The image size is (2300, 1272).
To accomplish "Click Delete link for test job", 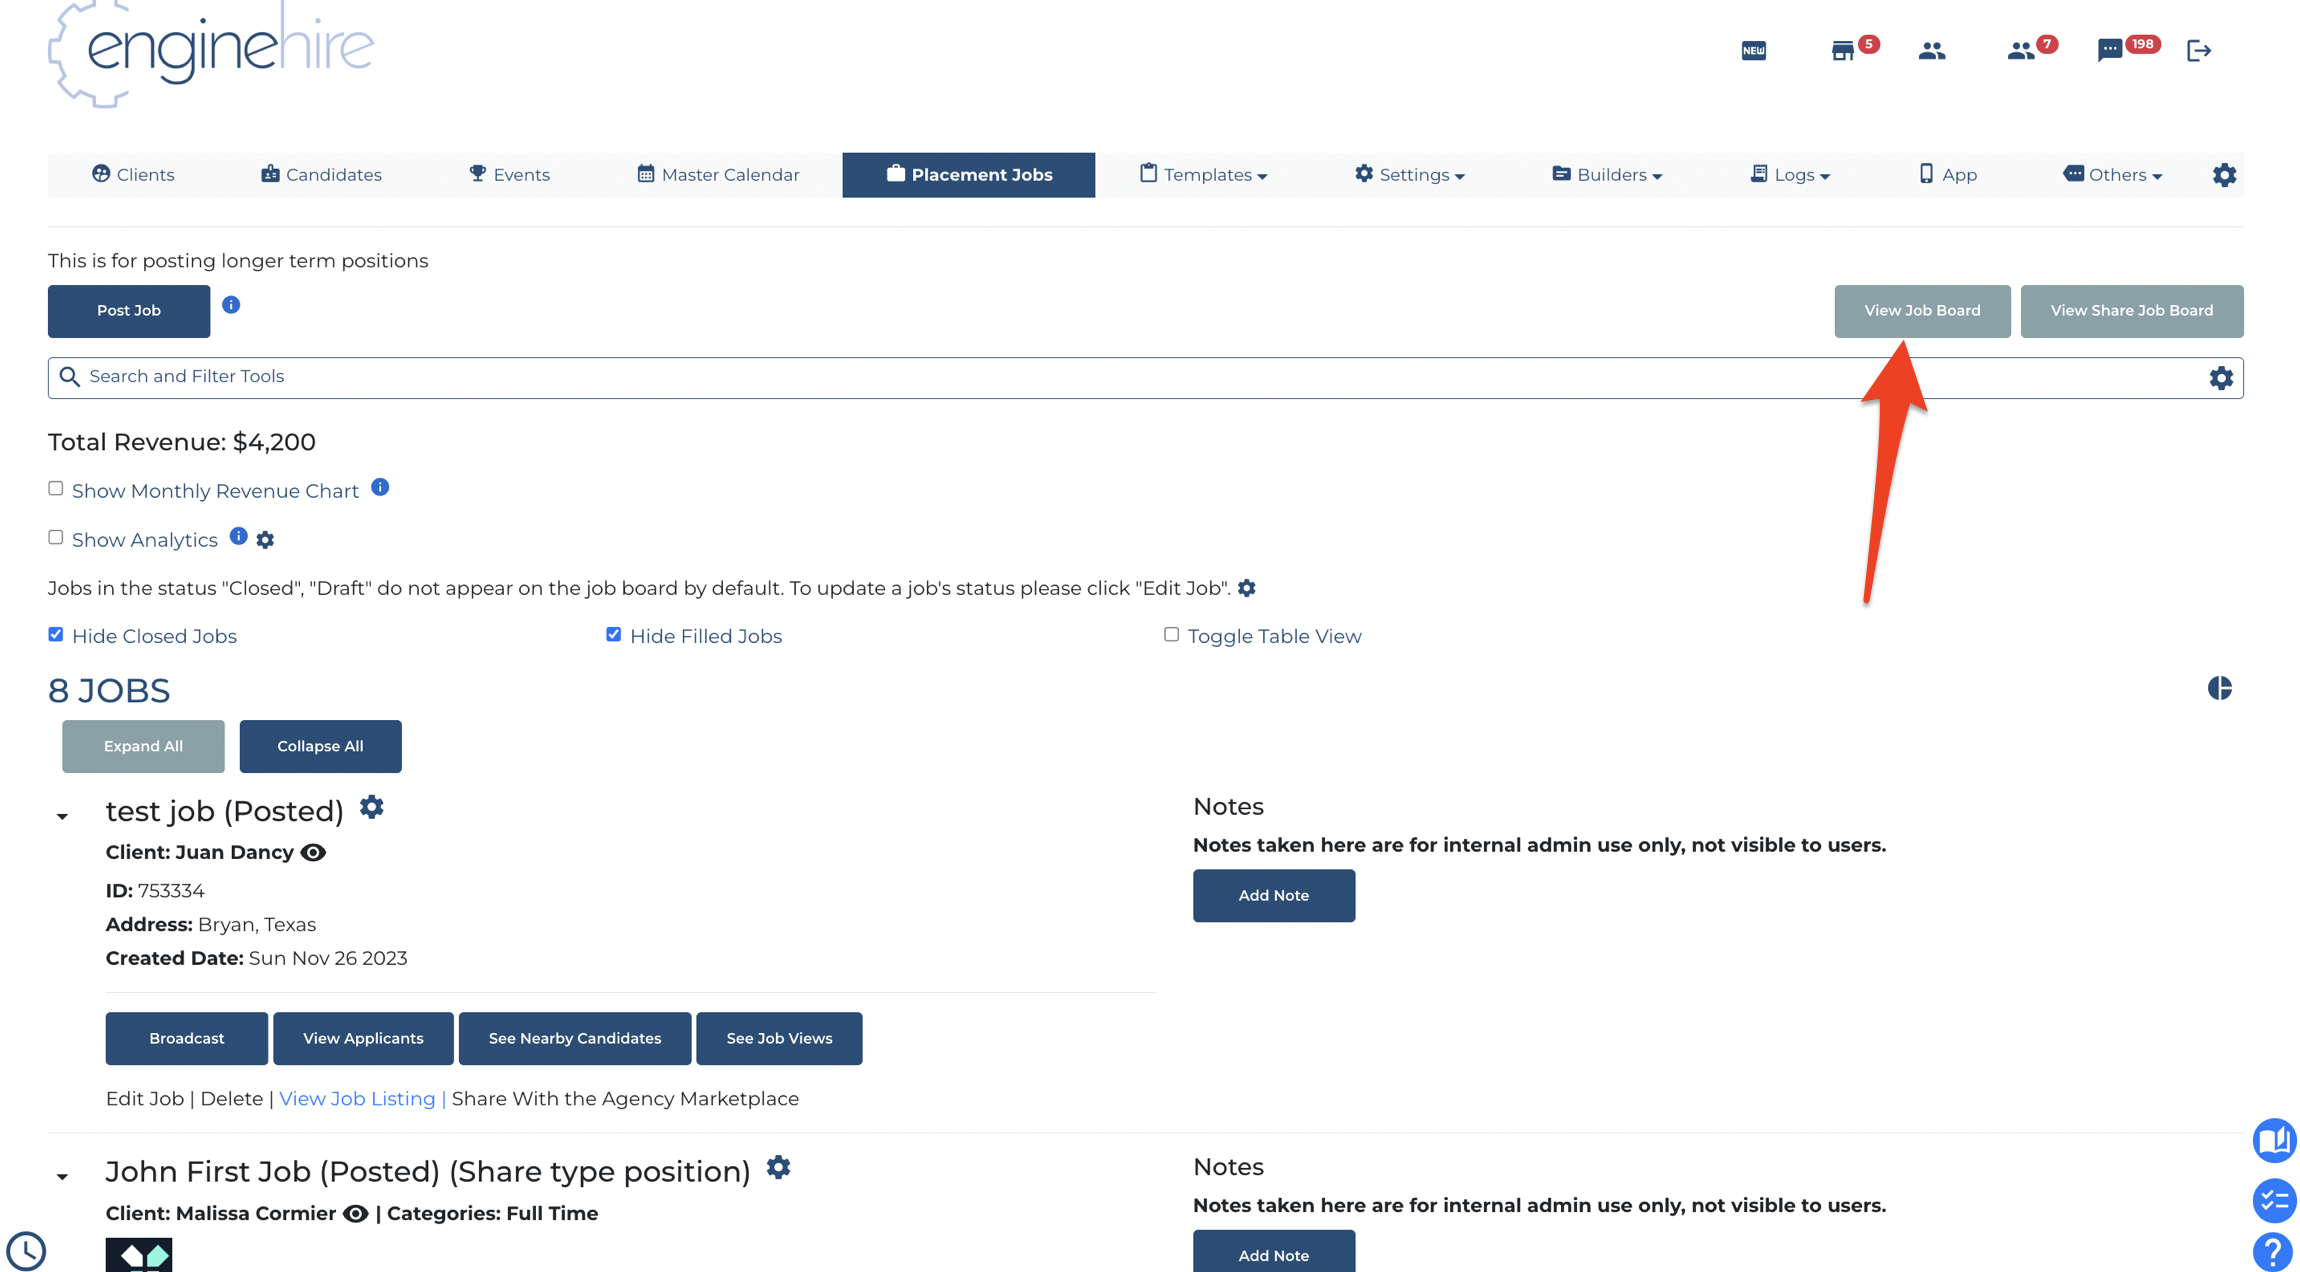I will pos(231,1099).
